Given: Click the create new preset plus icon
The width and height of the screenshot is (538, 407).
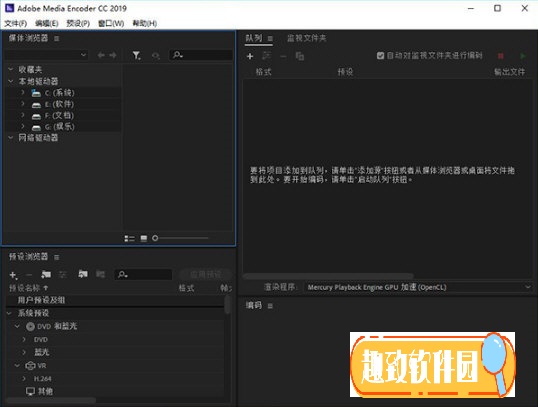Looking at the screenshot, I should [x=13, y=275].
